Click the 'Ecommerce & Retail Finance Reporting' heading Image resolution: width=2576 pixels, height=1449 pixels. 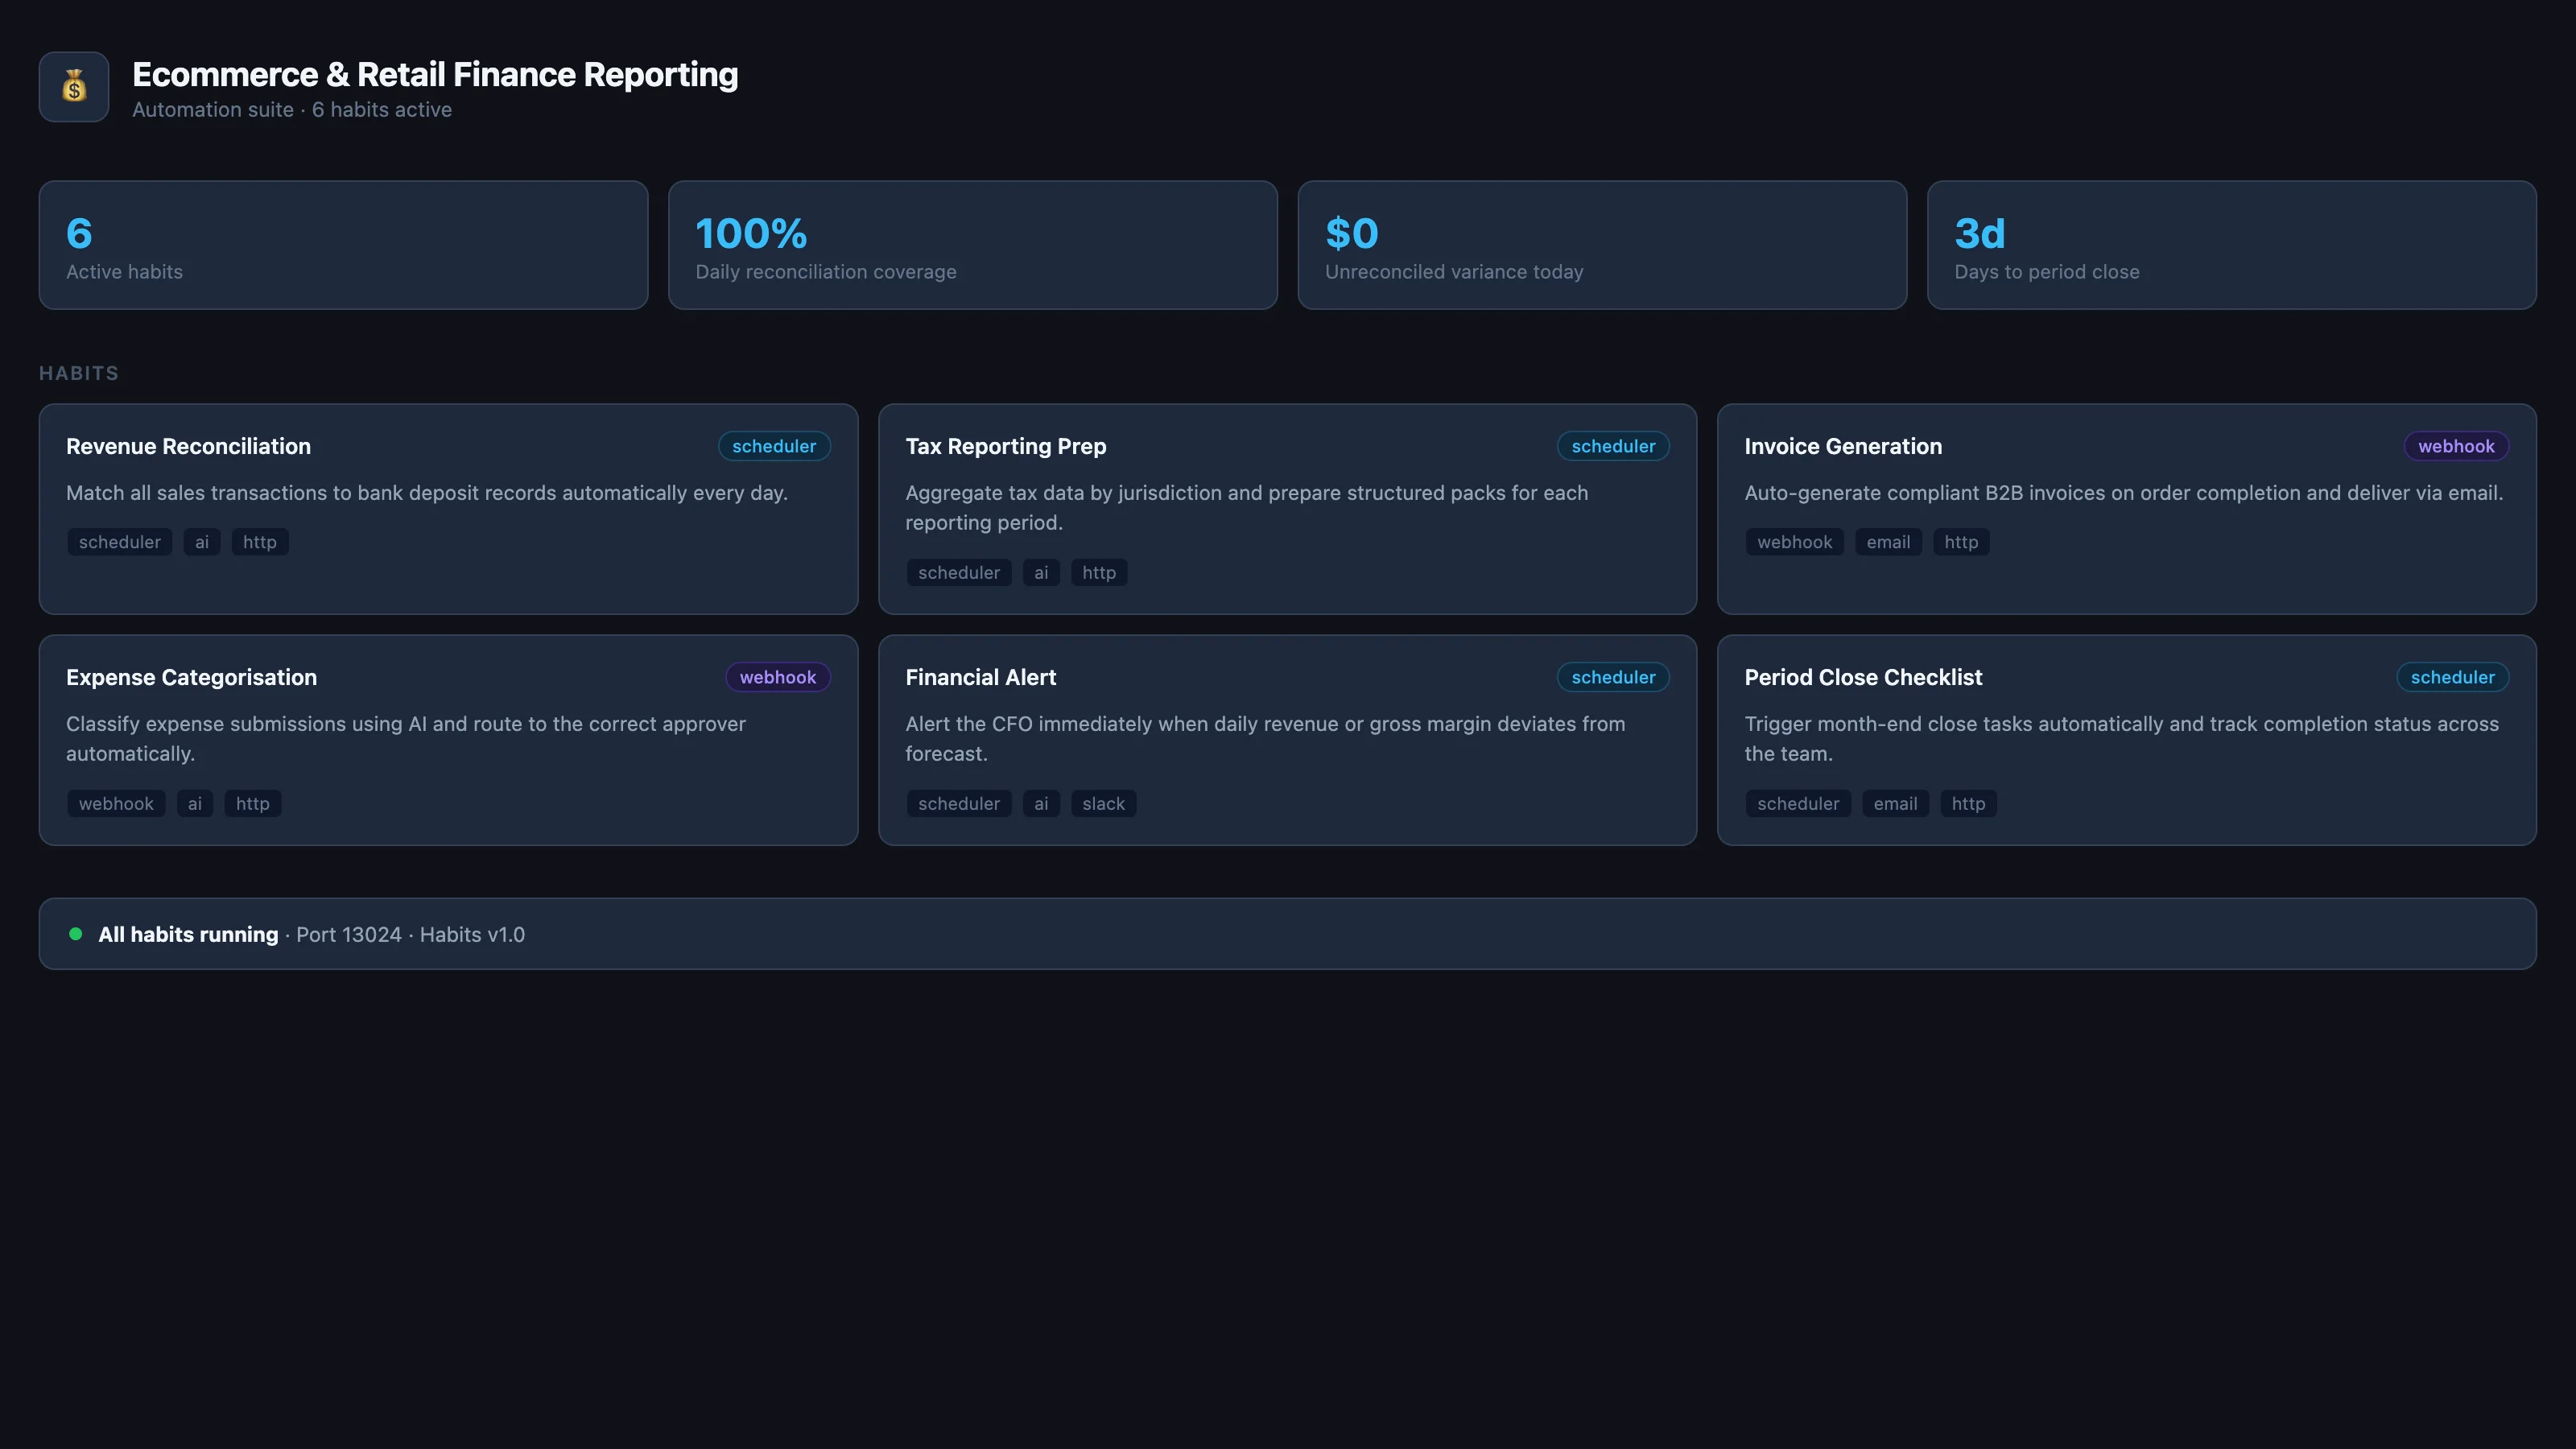435,75
